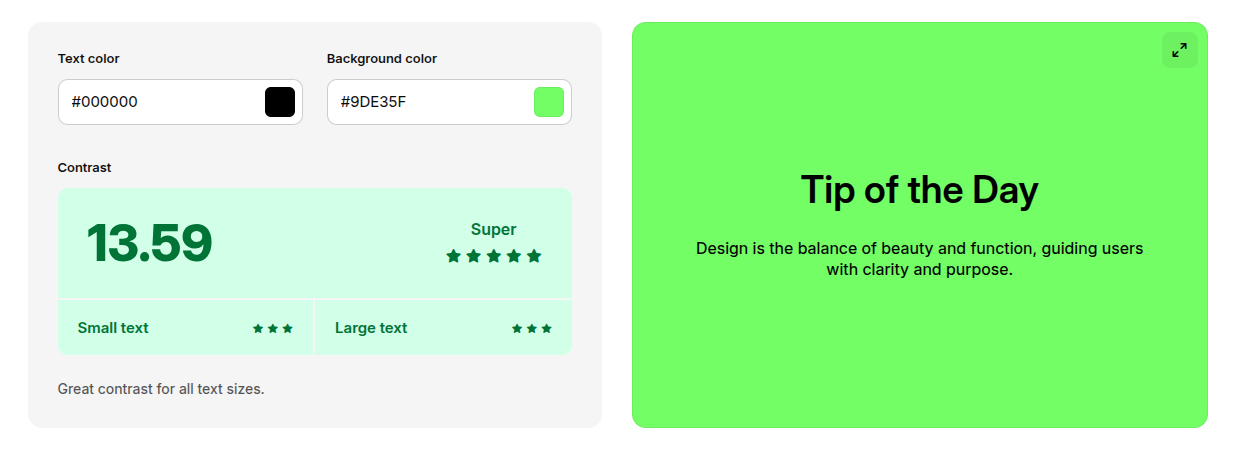Click the text color hex input field
Image resolution: width=1237 pixels, height=453 pixels.
click(160, 102)
